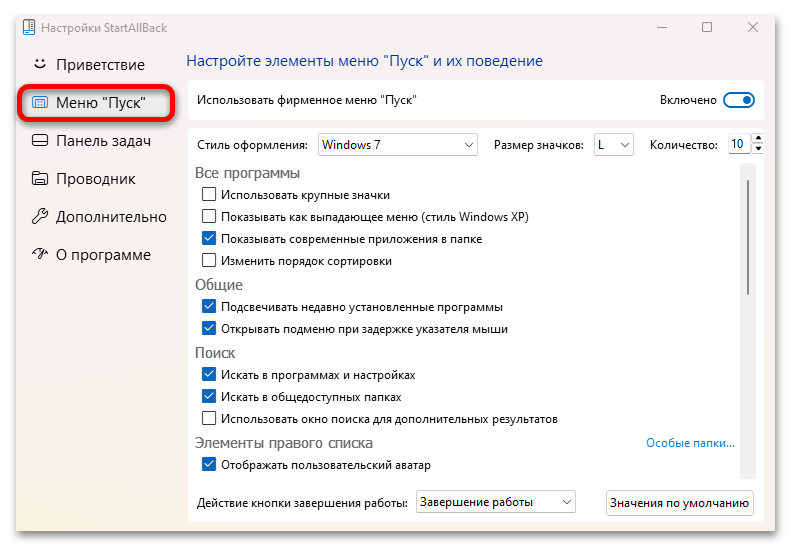Click the options list vertical scrollbar
This screenshot has height=547, width=791.
coord(748,237)
